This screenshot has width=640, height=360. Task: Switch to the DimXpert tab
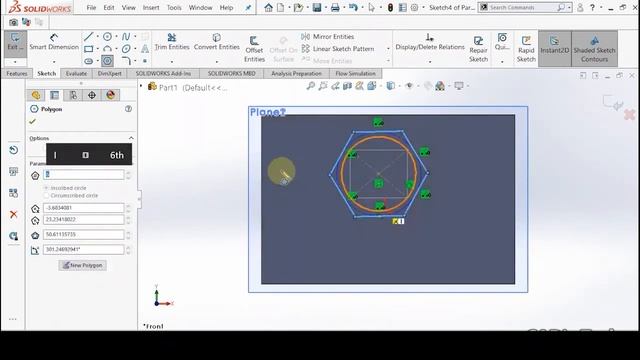click(x=109, y=73)
